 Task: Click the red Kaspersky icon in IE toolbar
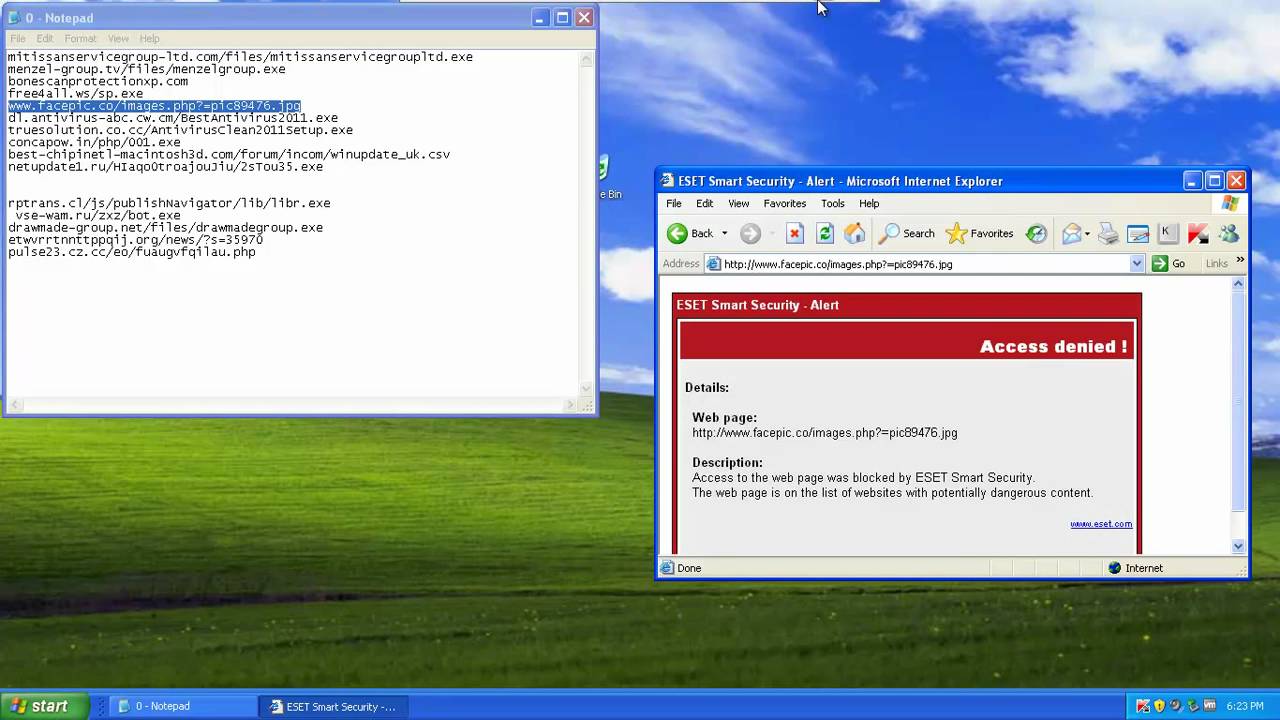(1198, 234)
